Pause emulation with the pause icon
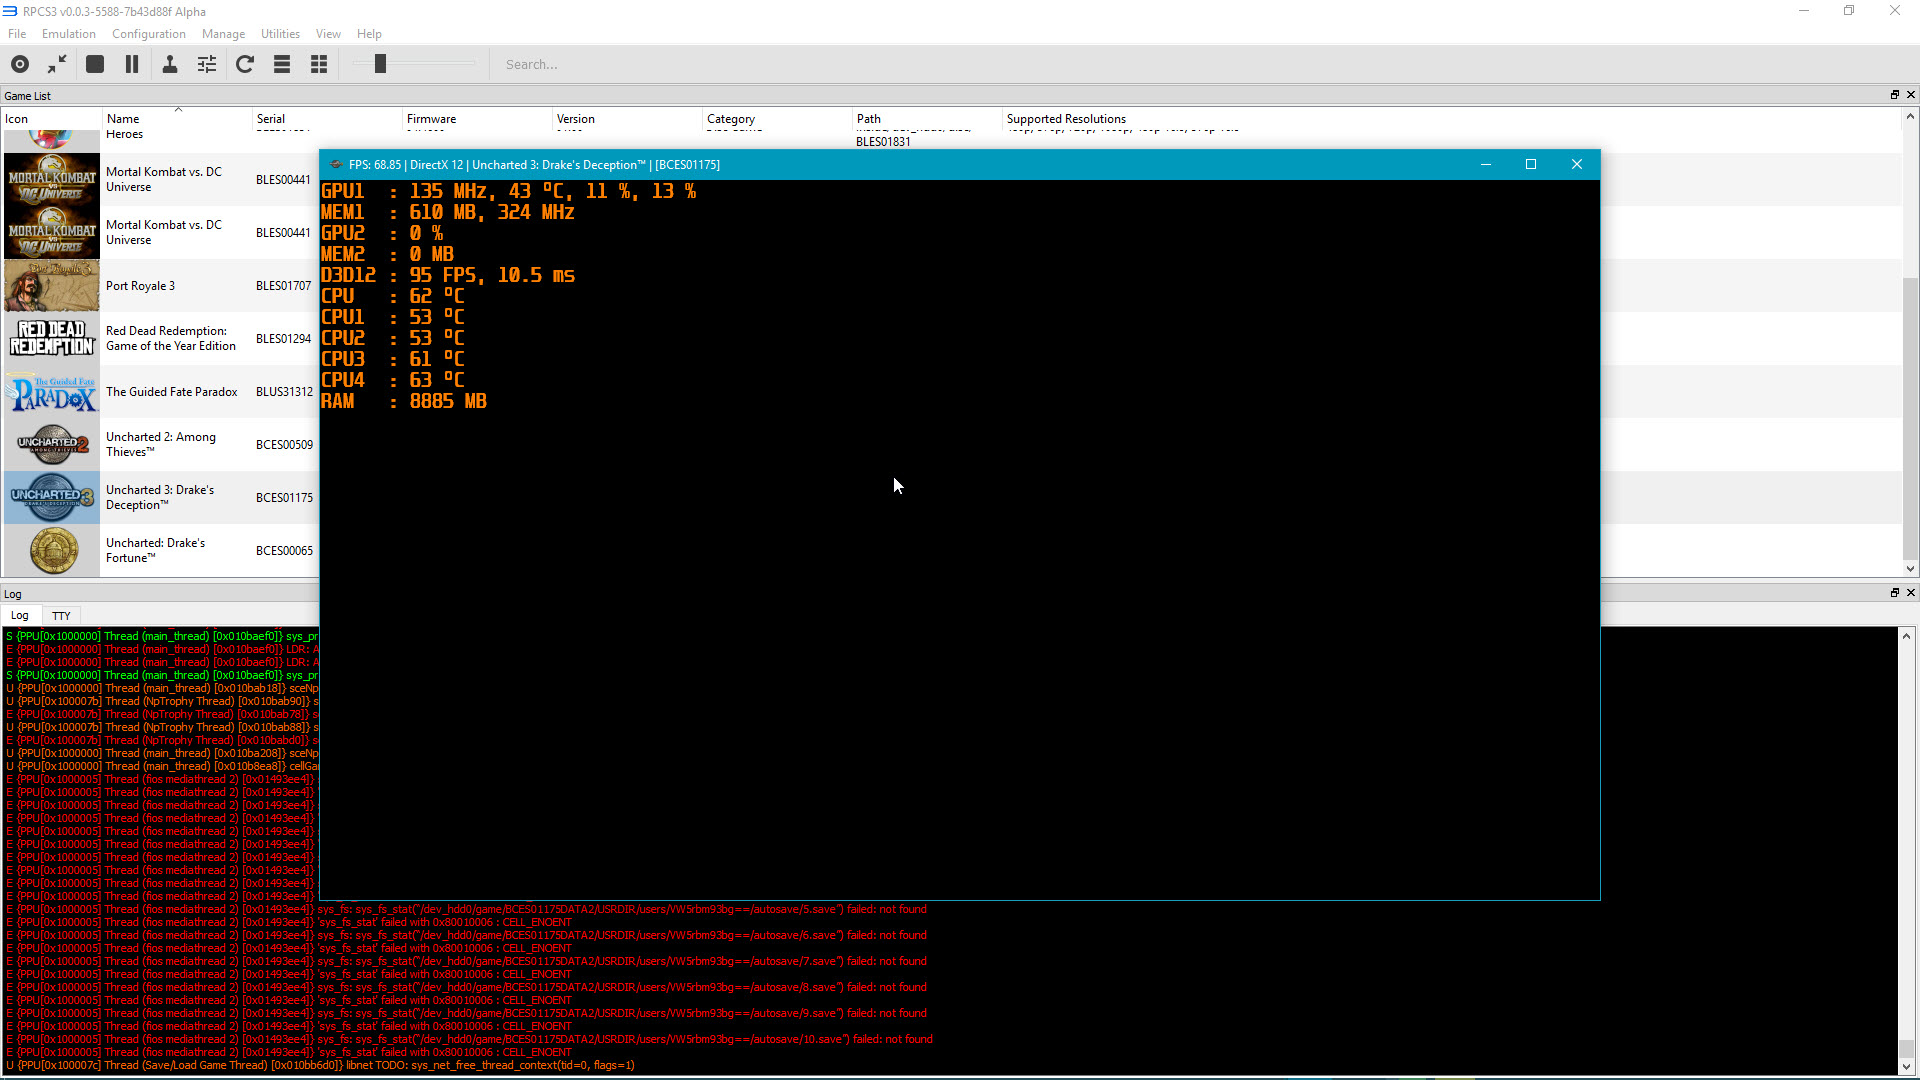The height and width of the screenshot is (1080, 1920). (131, 64)
